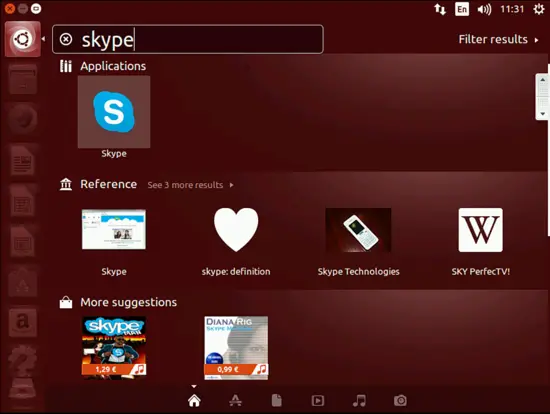Open the Music lens icon

click(x=359, y=400)
